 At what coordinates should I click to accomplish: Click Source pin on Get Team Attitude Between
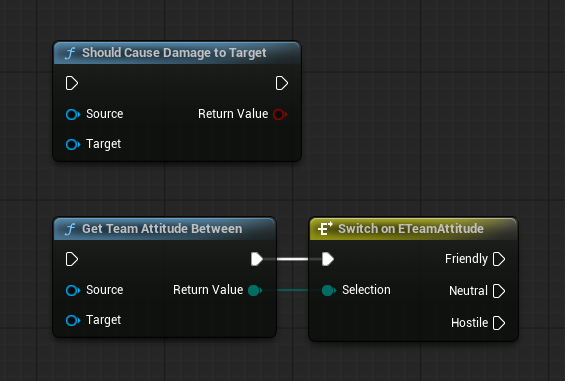73,291
